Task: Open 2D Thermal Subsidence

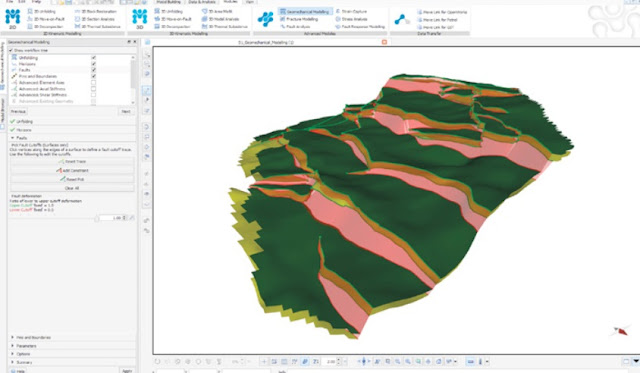Action: tap(98, 27)
